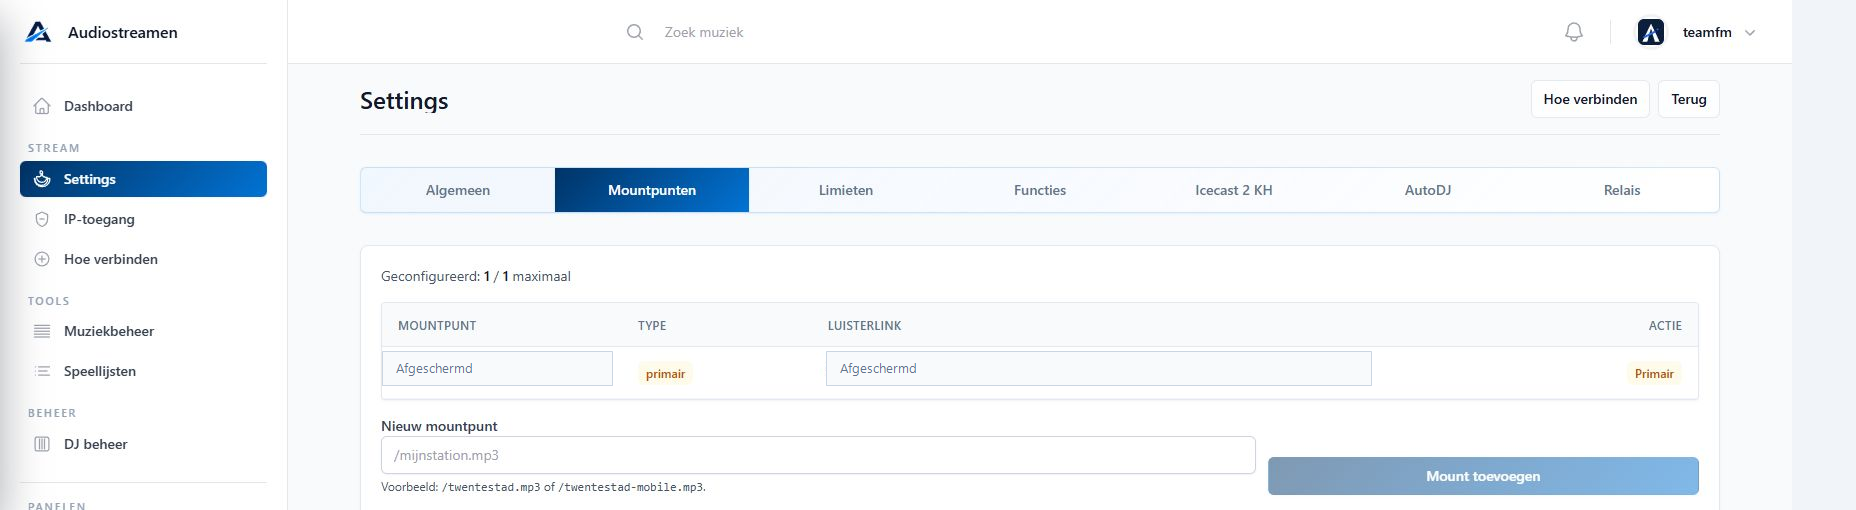Click the Mount toevoegen button
The height and width of the screenshot is (510, 1856).
(1483, 476)
